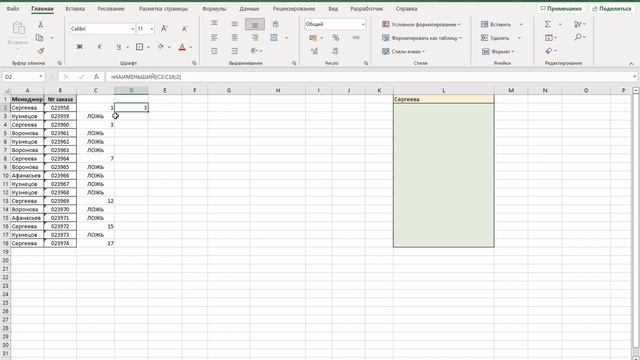Switch to the Вставка tab

[75, 9]
